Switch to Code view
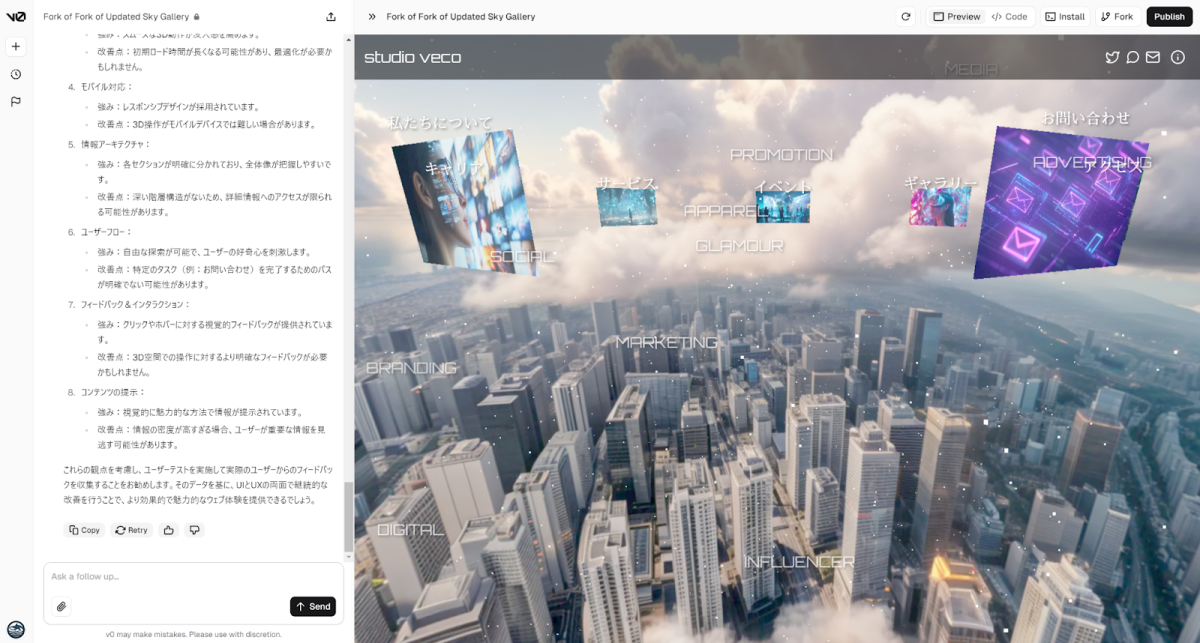Viewport: 1200px width, 643px height. 1009,17
